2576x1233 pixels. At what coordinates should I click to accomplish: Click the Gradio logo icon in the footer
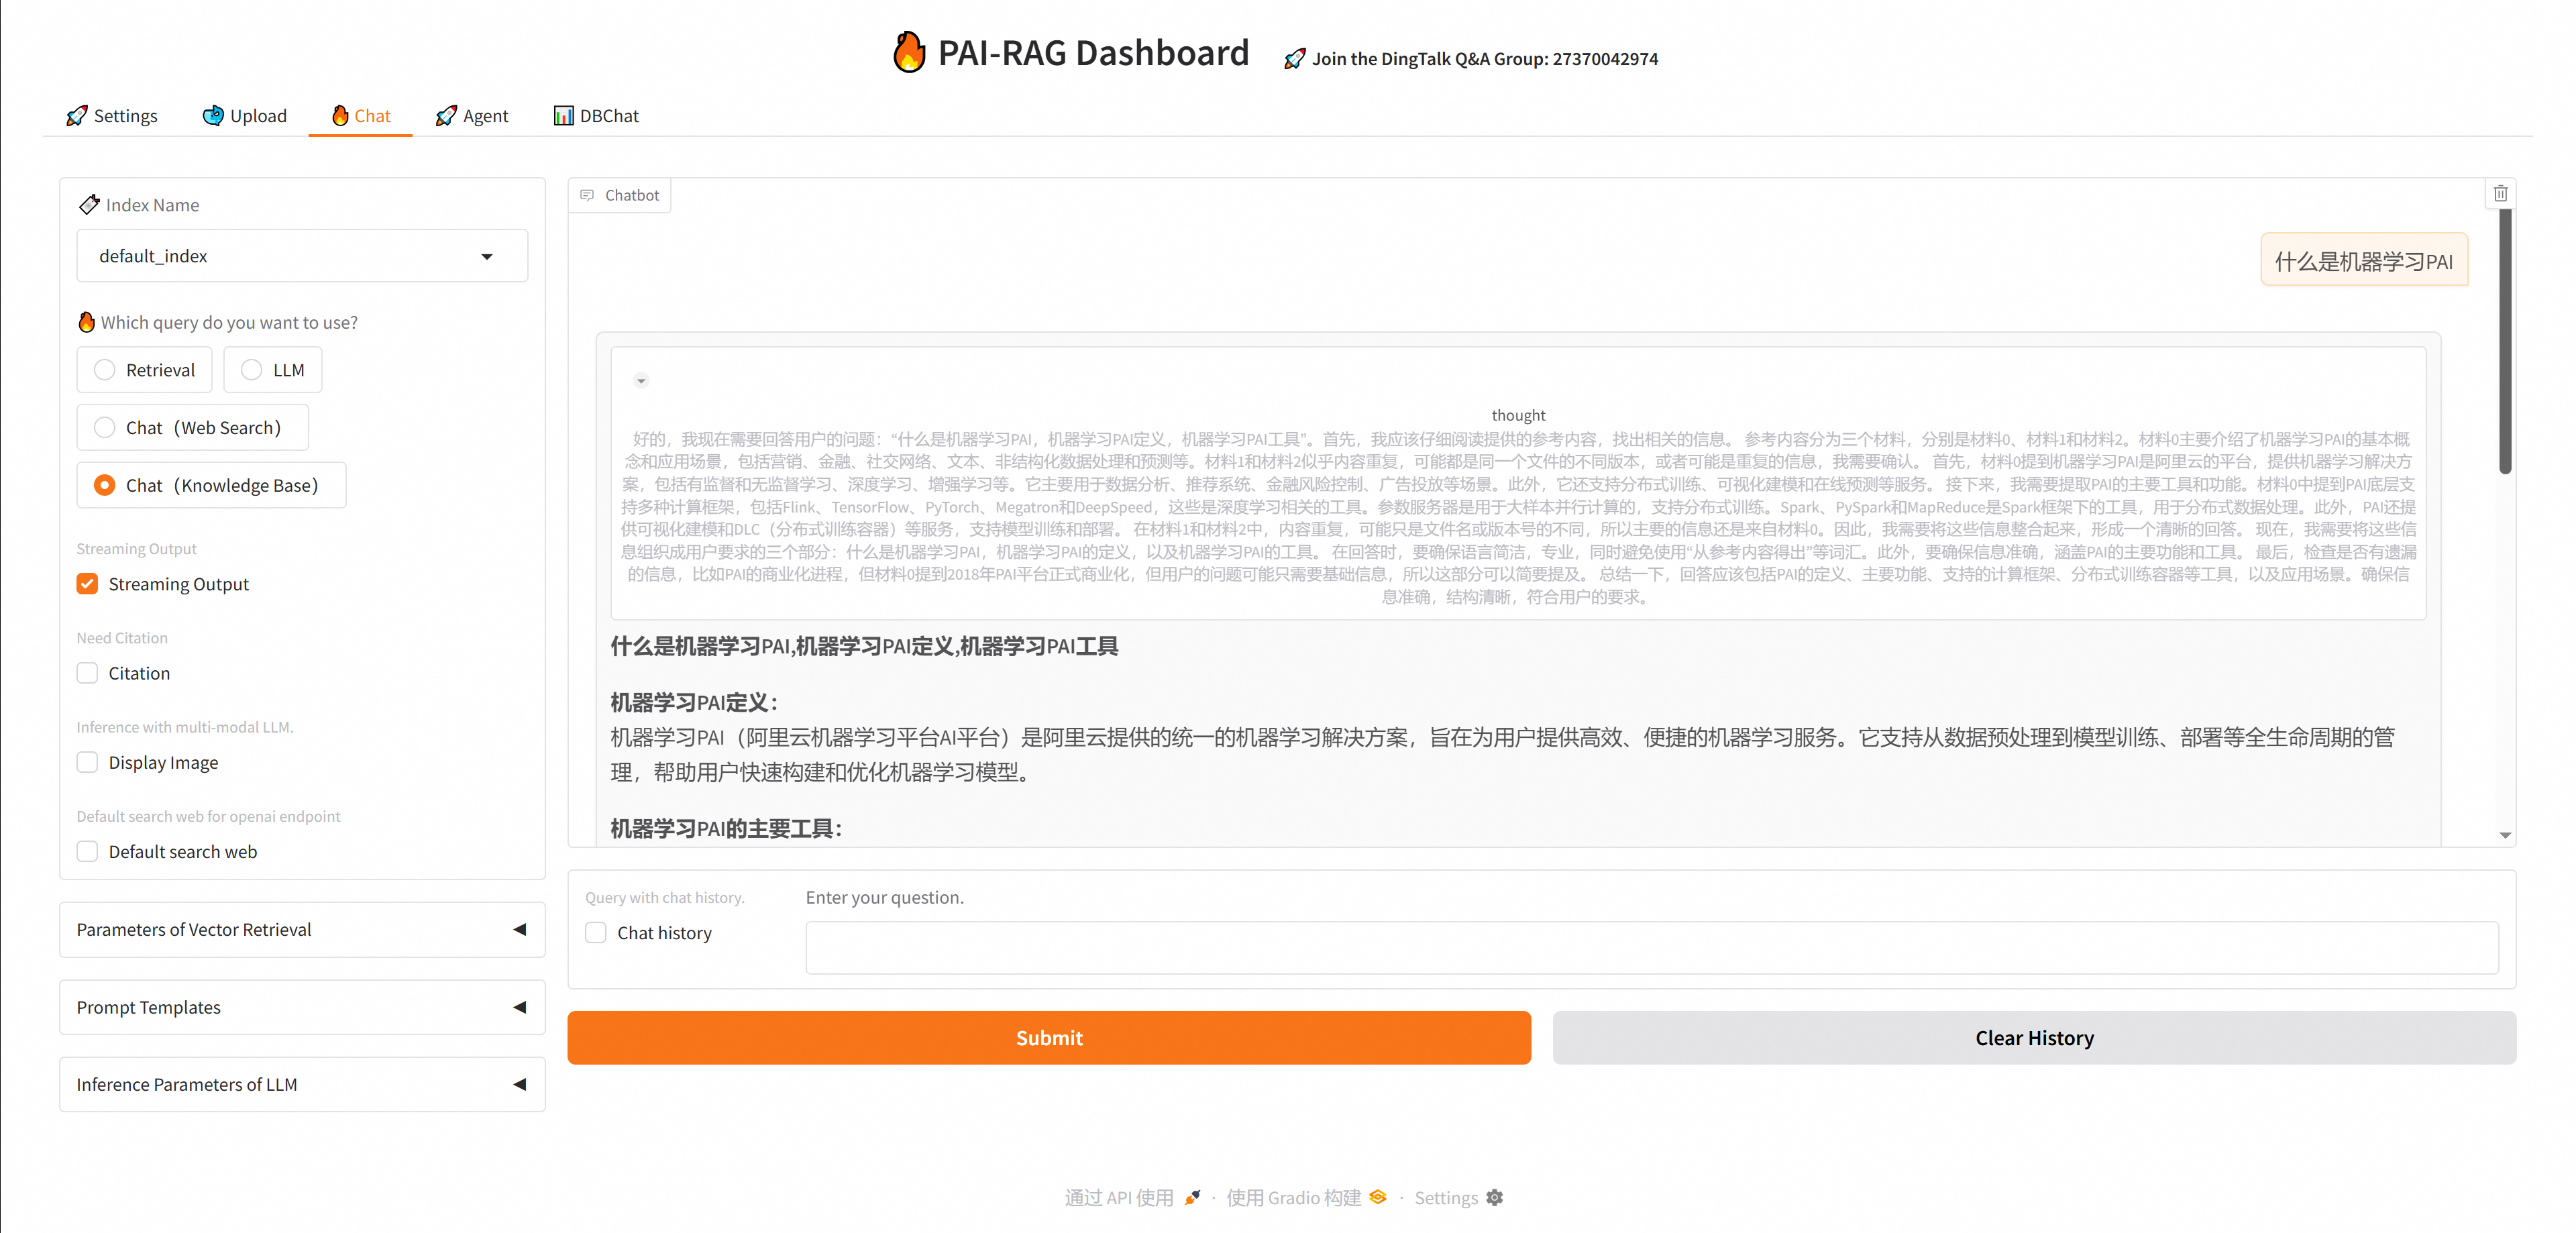[1378, 1197]
